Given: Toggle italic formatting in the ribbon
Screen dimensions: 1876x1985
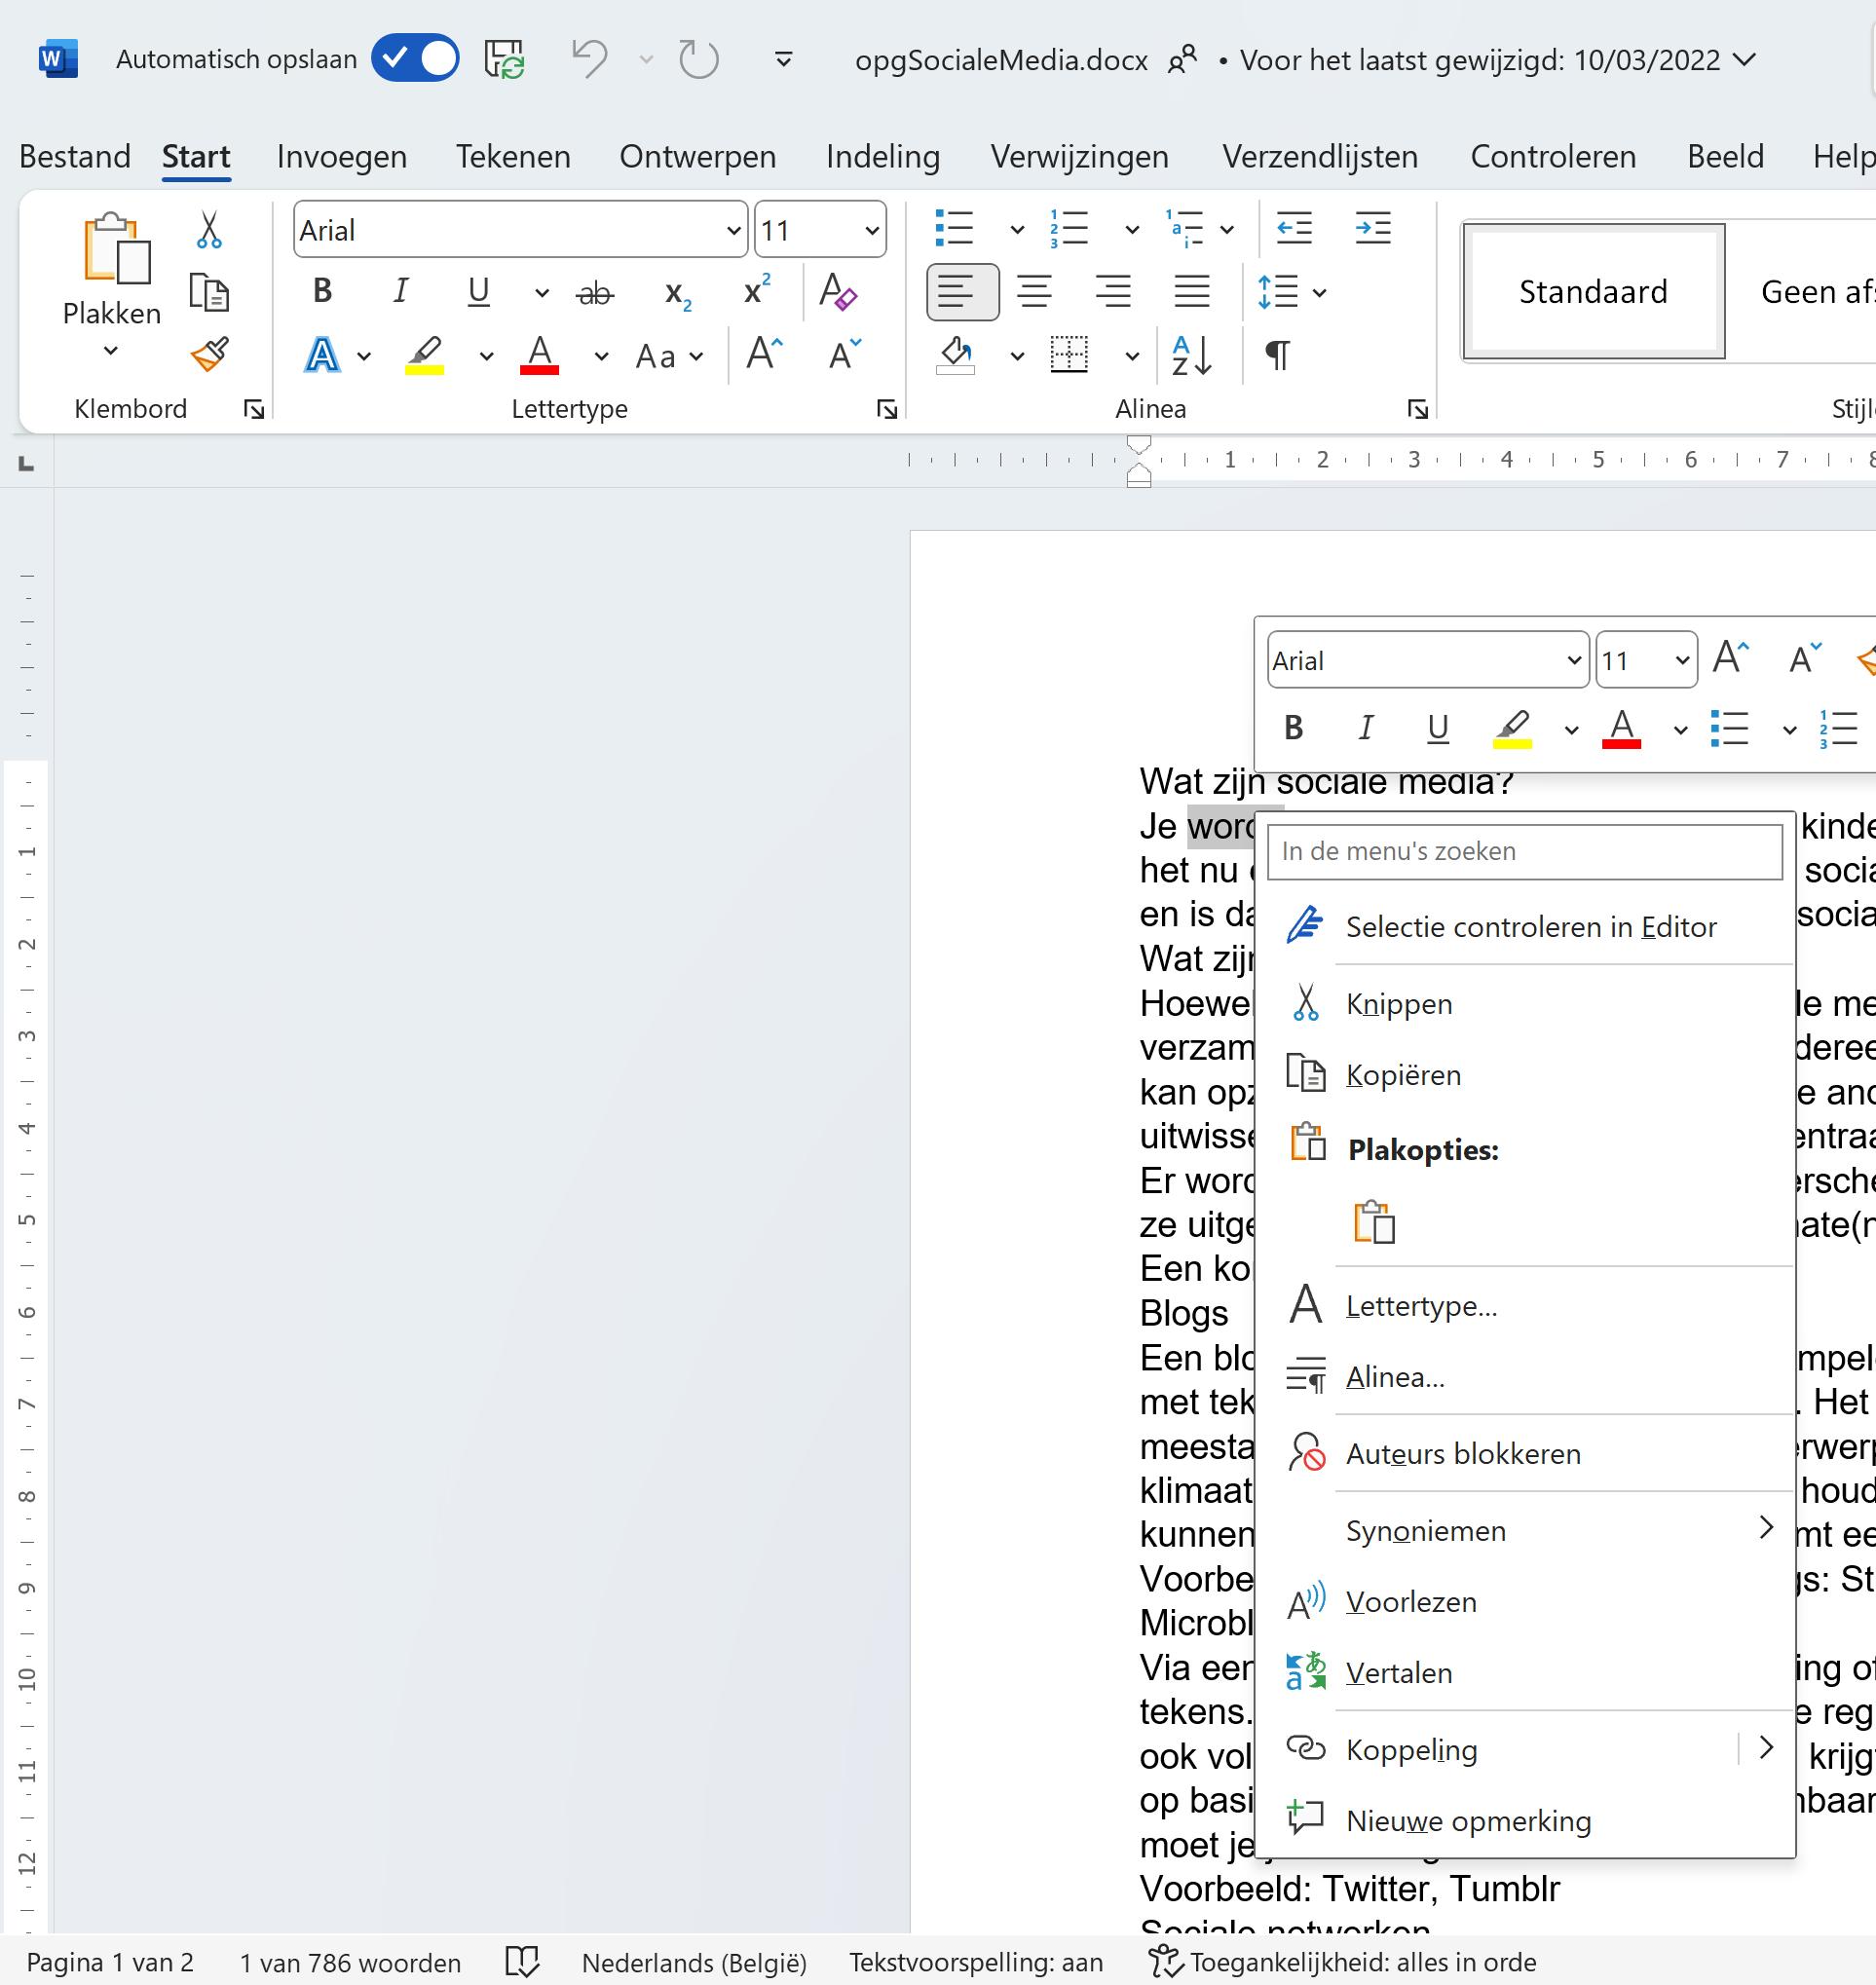Looking at the screenshot, I should 400,292.
